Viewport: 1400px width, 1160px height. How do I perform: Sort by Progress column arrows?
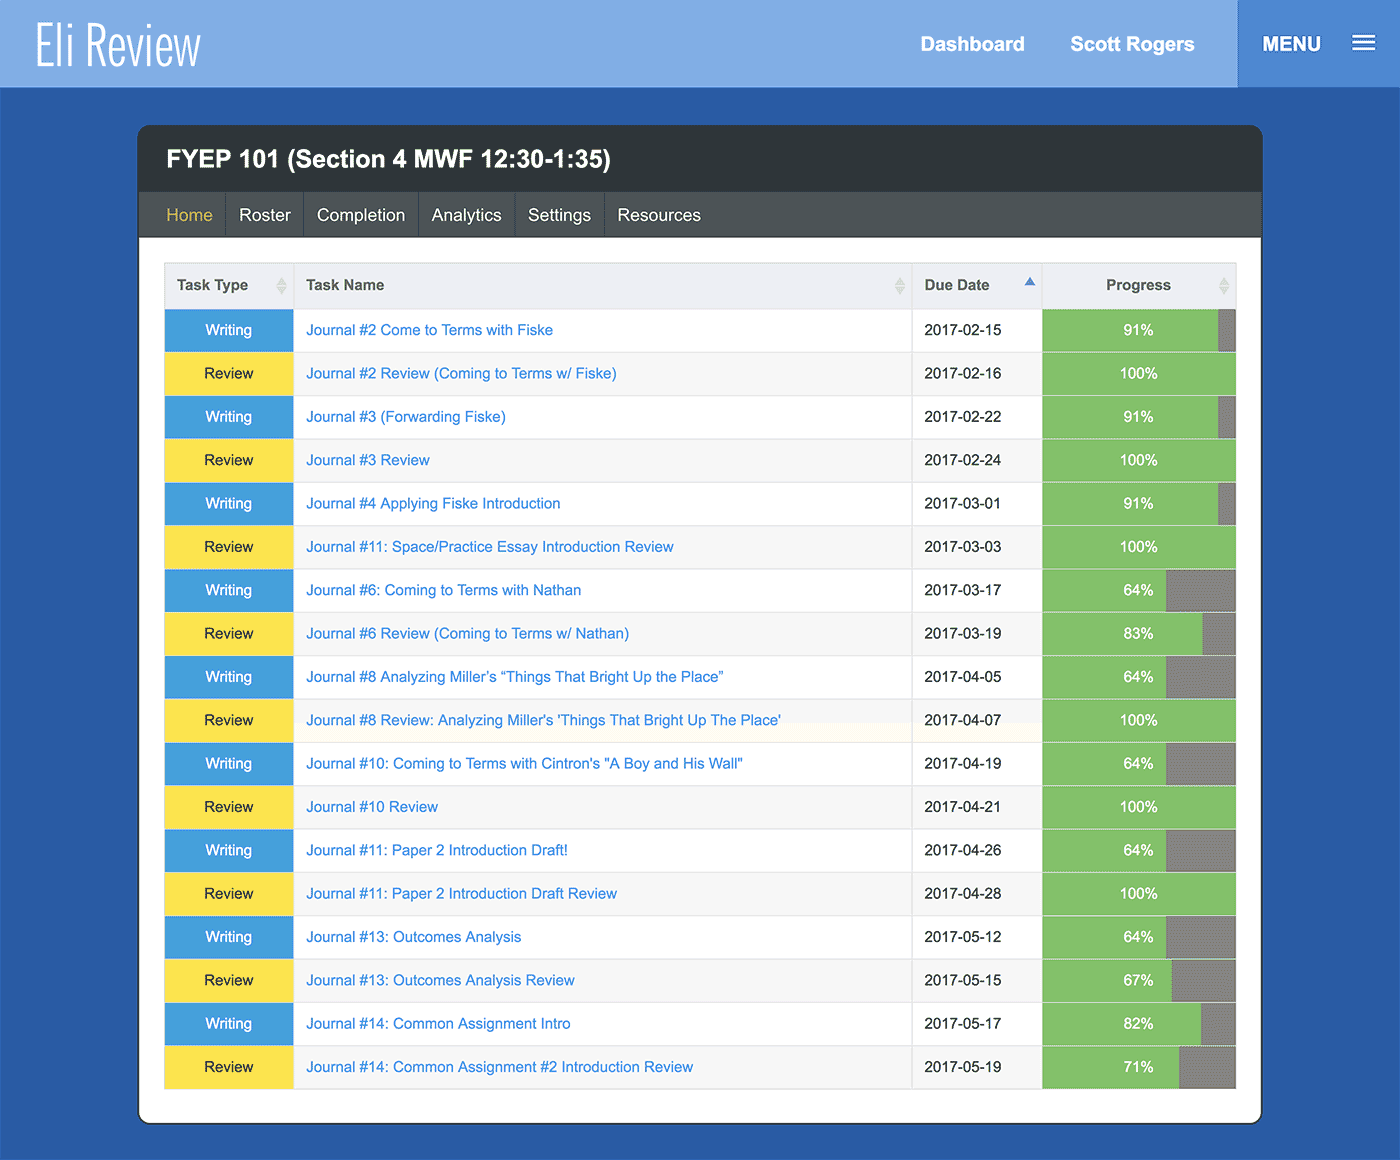tap(1223, 286)
